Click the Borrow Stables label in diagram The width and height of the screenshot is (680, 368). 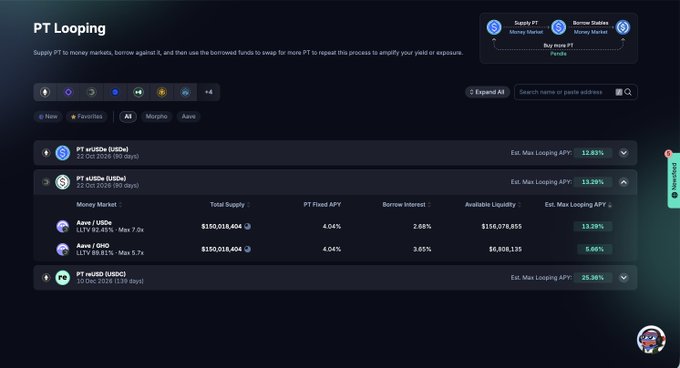(x=590, y=23)
